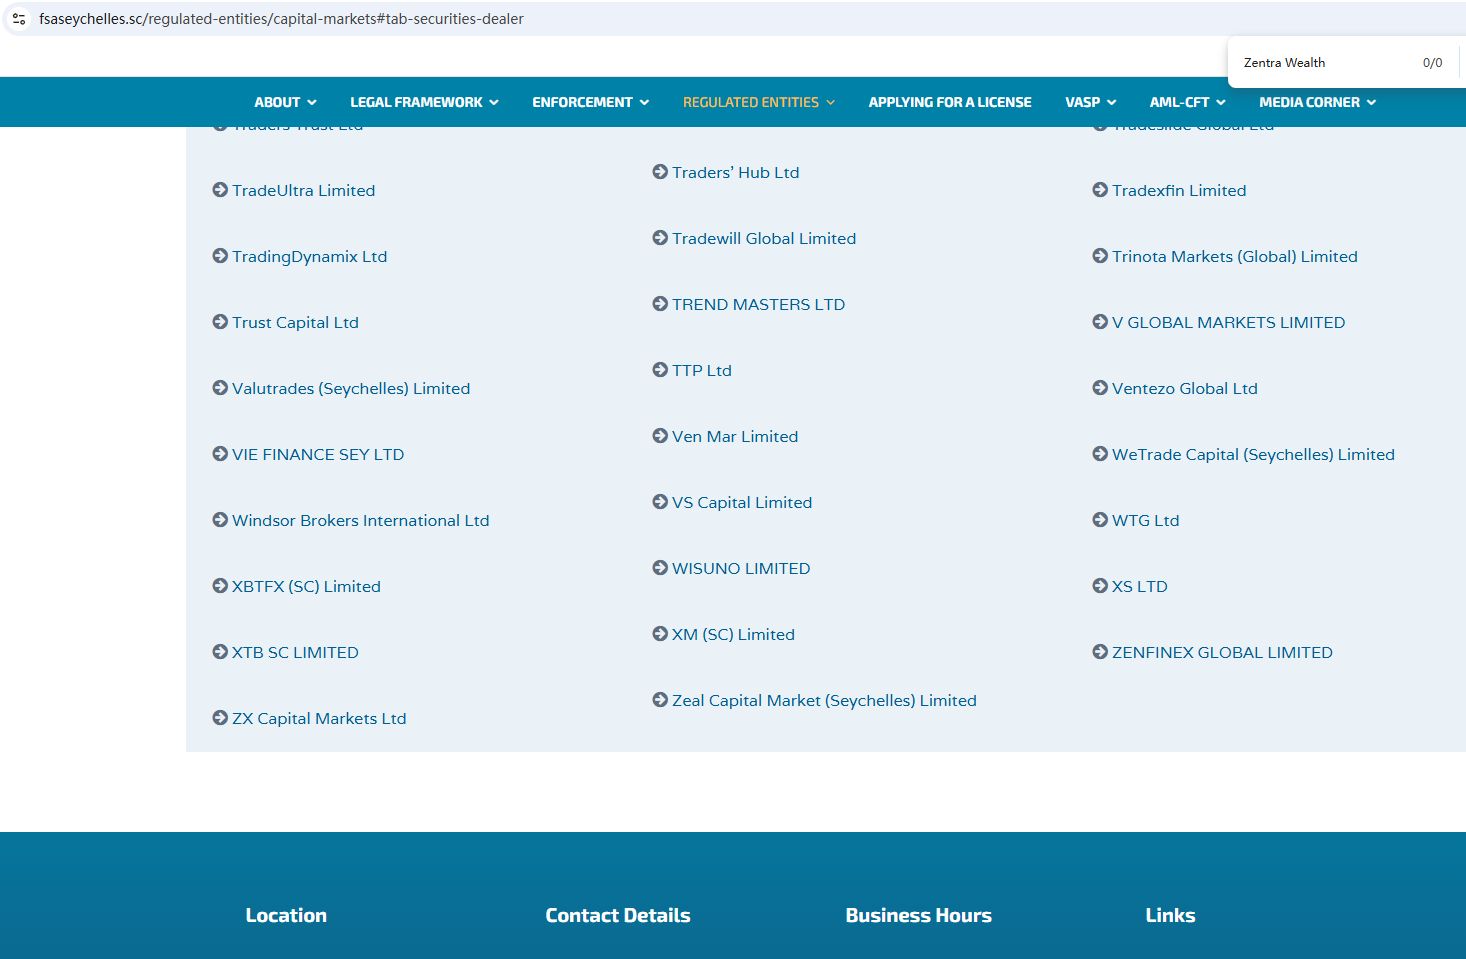
Task: Click the site info icon in address bar
Action: click(x=19, y=19)
